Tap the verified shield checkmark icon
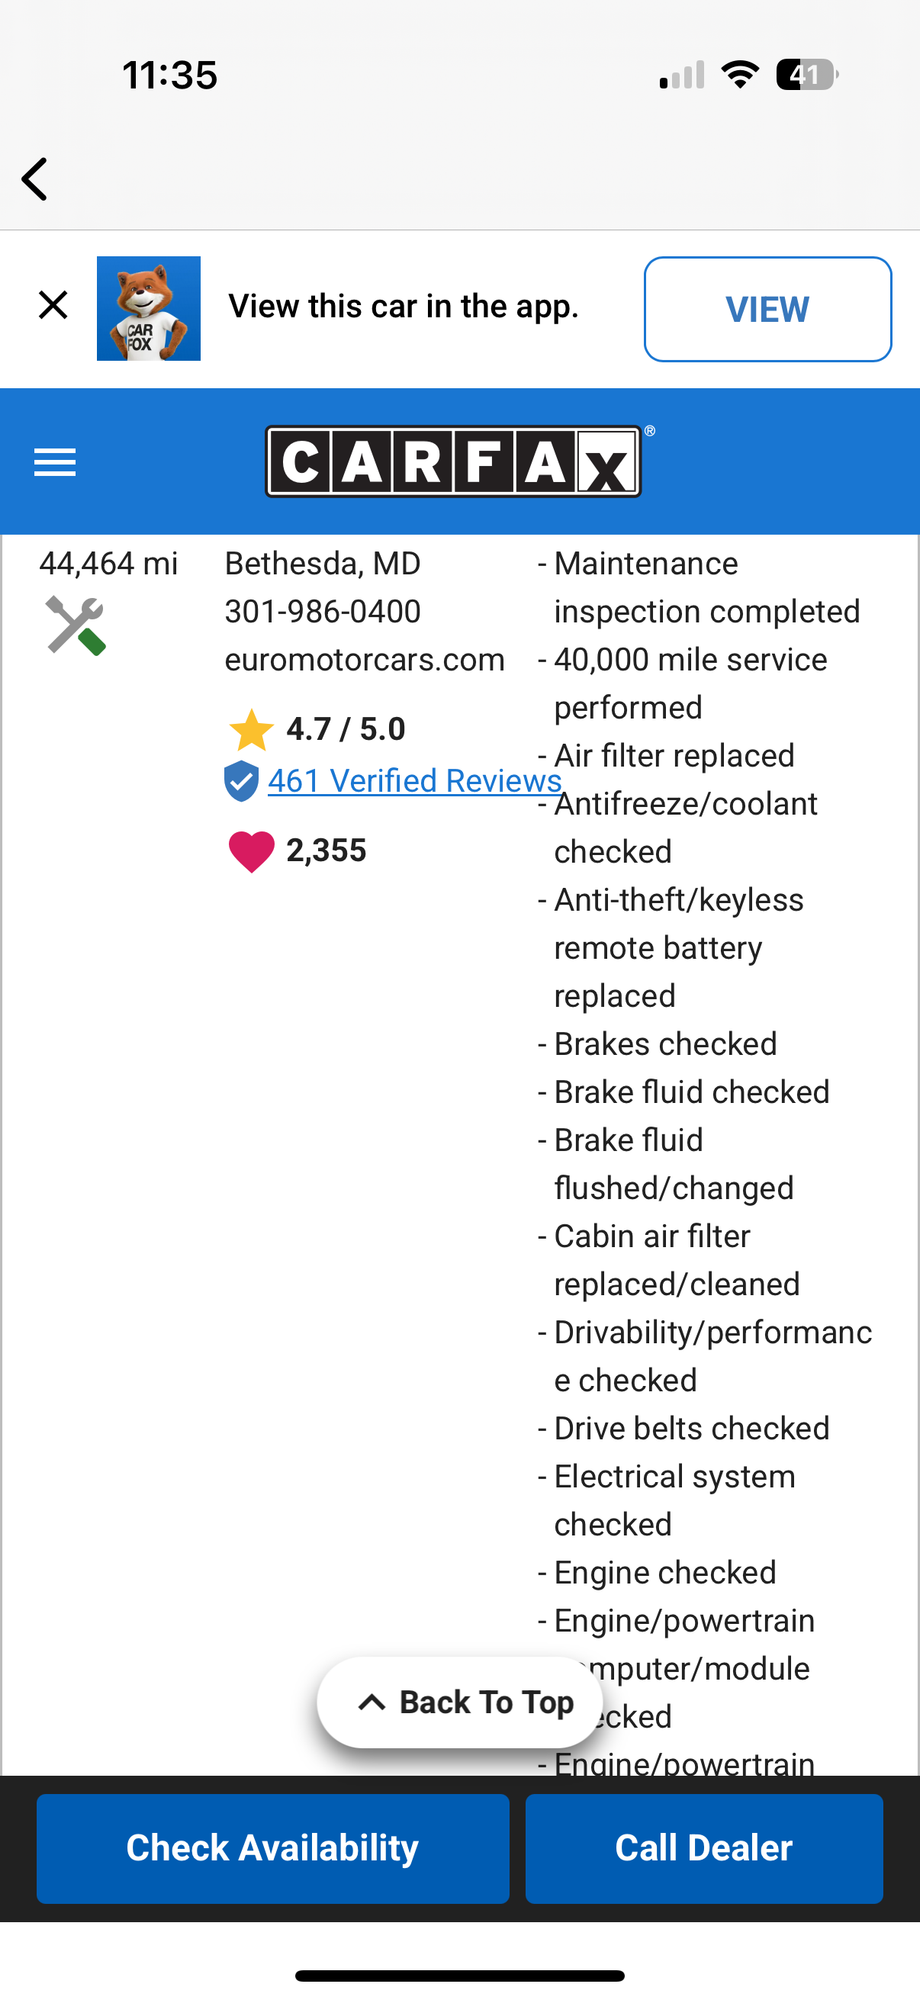The height and width of the screenshot is (2000, 920). coord(241,781)
